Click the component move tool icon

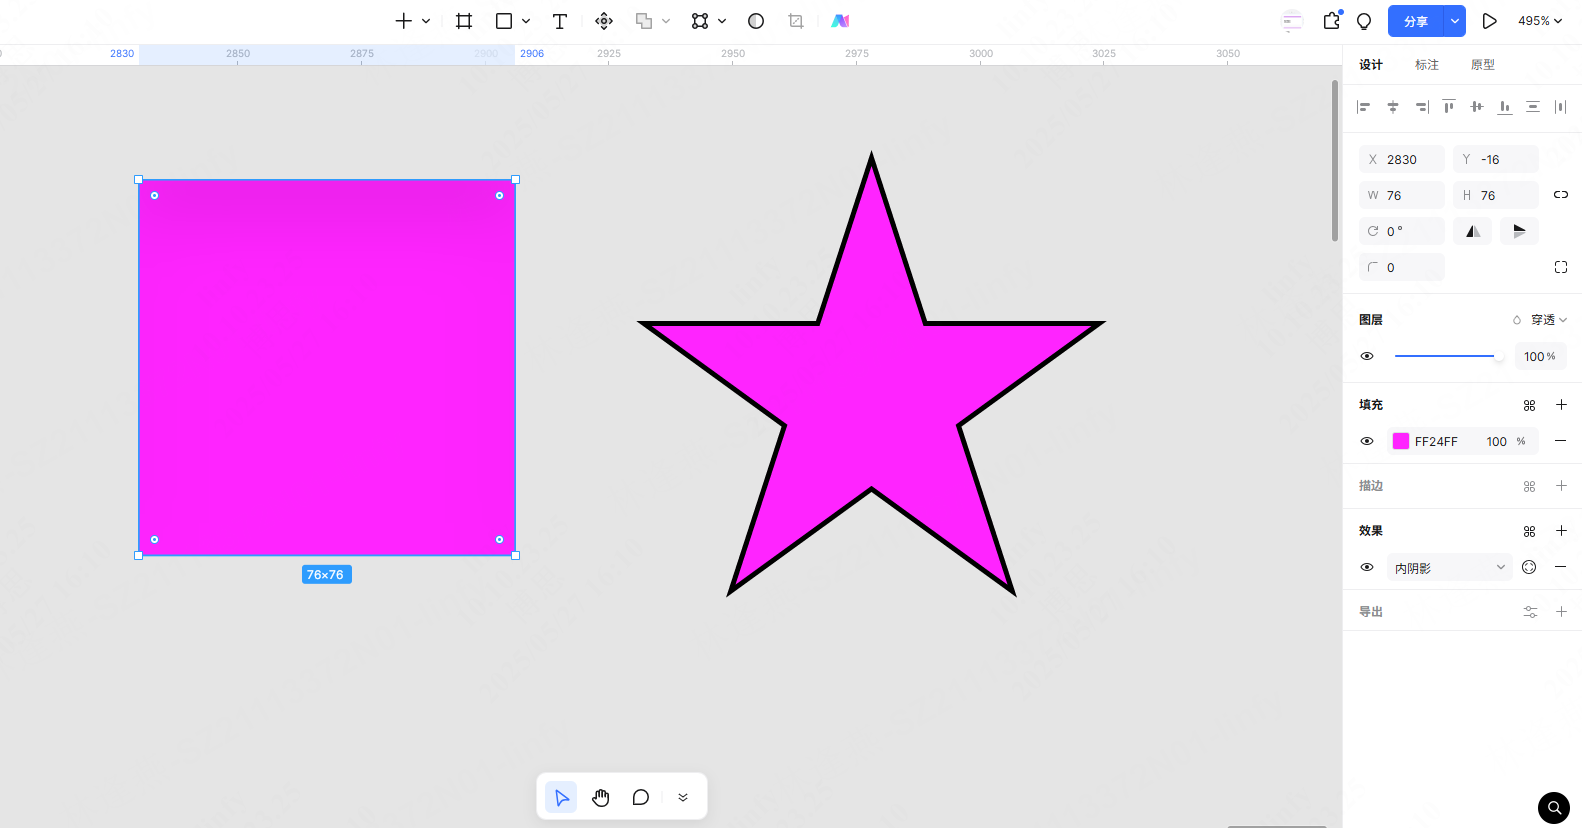click(604, 21)
